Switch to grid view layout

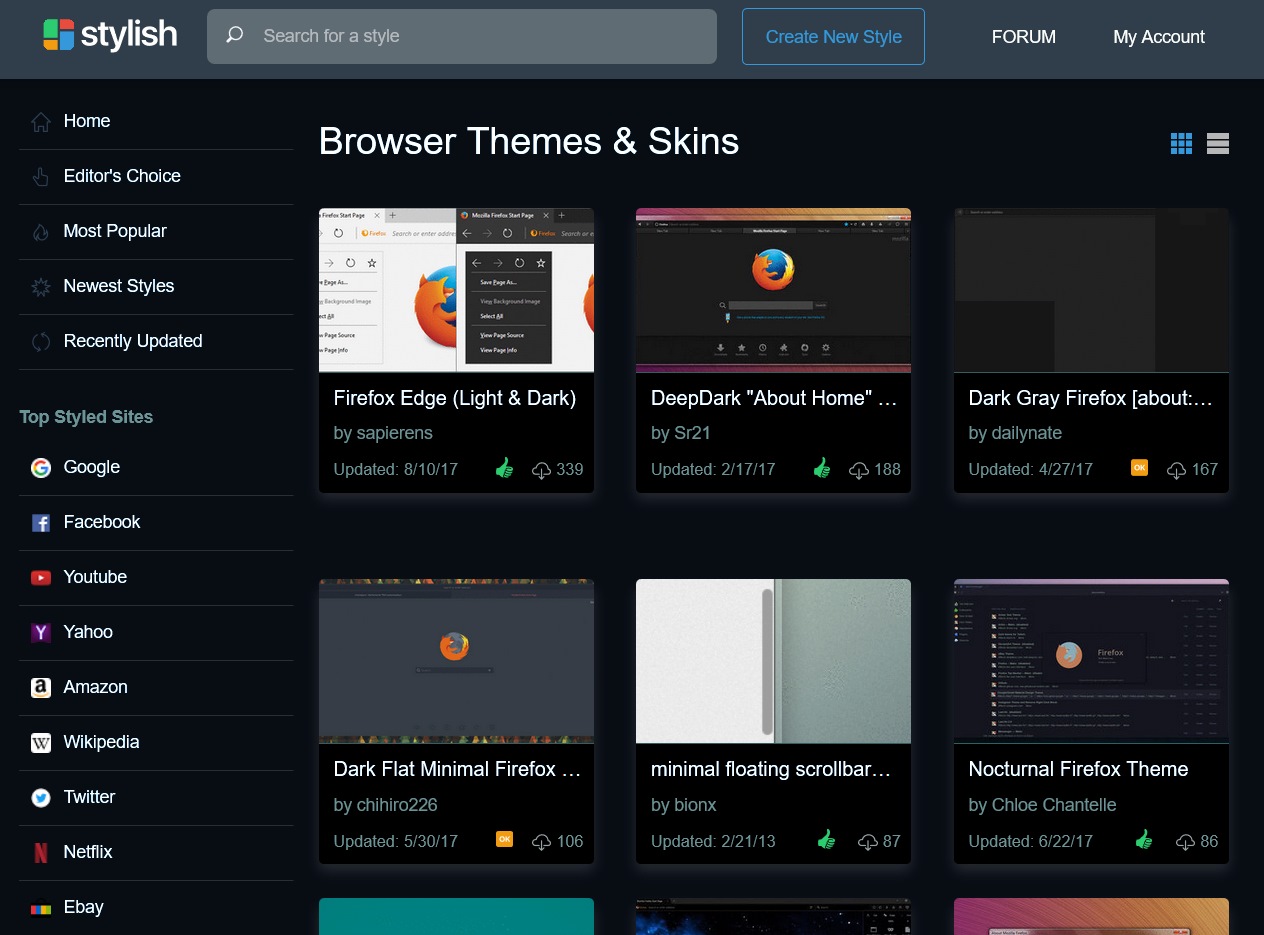click(x=1181, y=144)
